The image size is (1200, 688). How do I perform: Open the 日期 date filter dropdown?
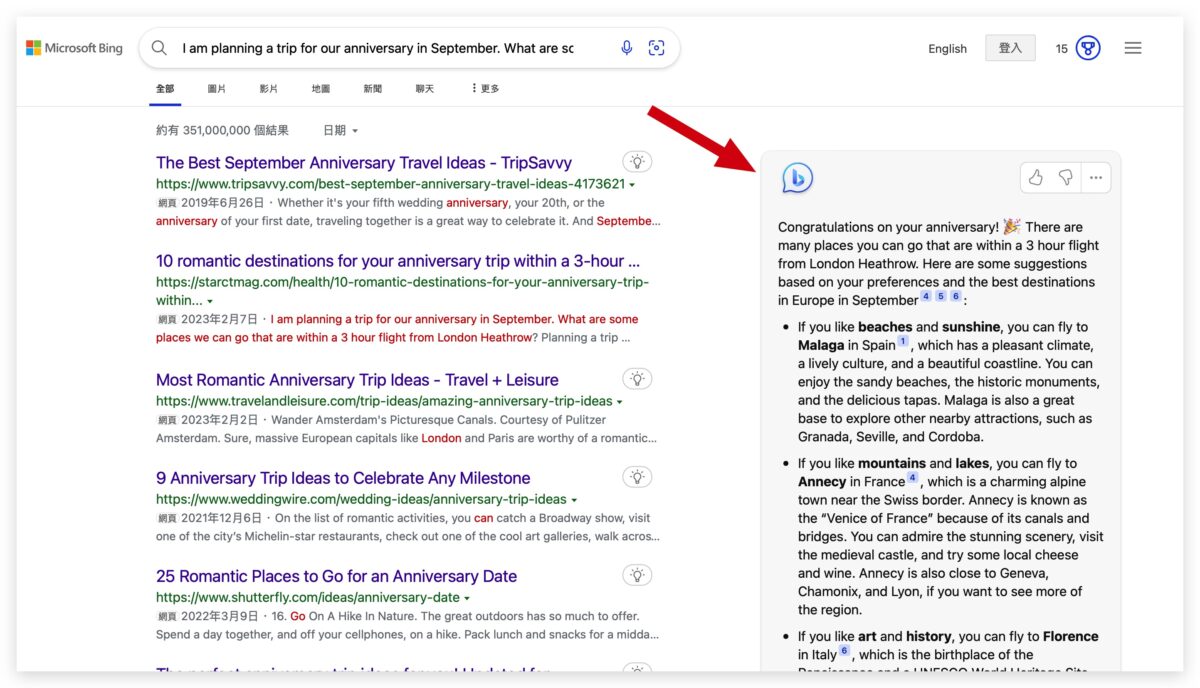point(340,130)
